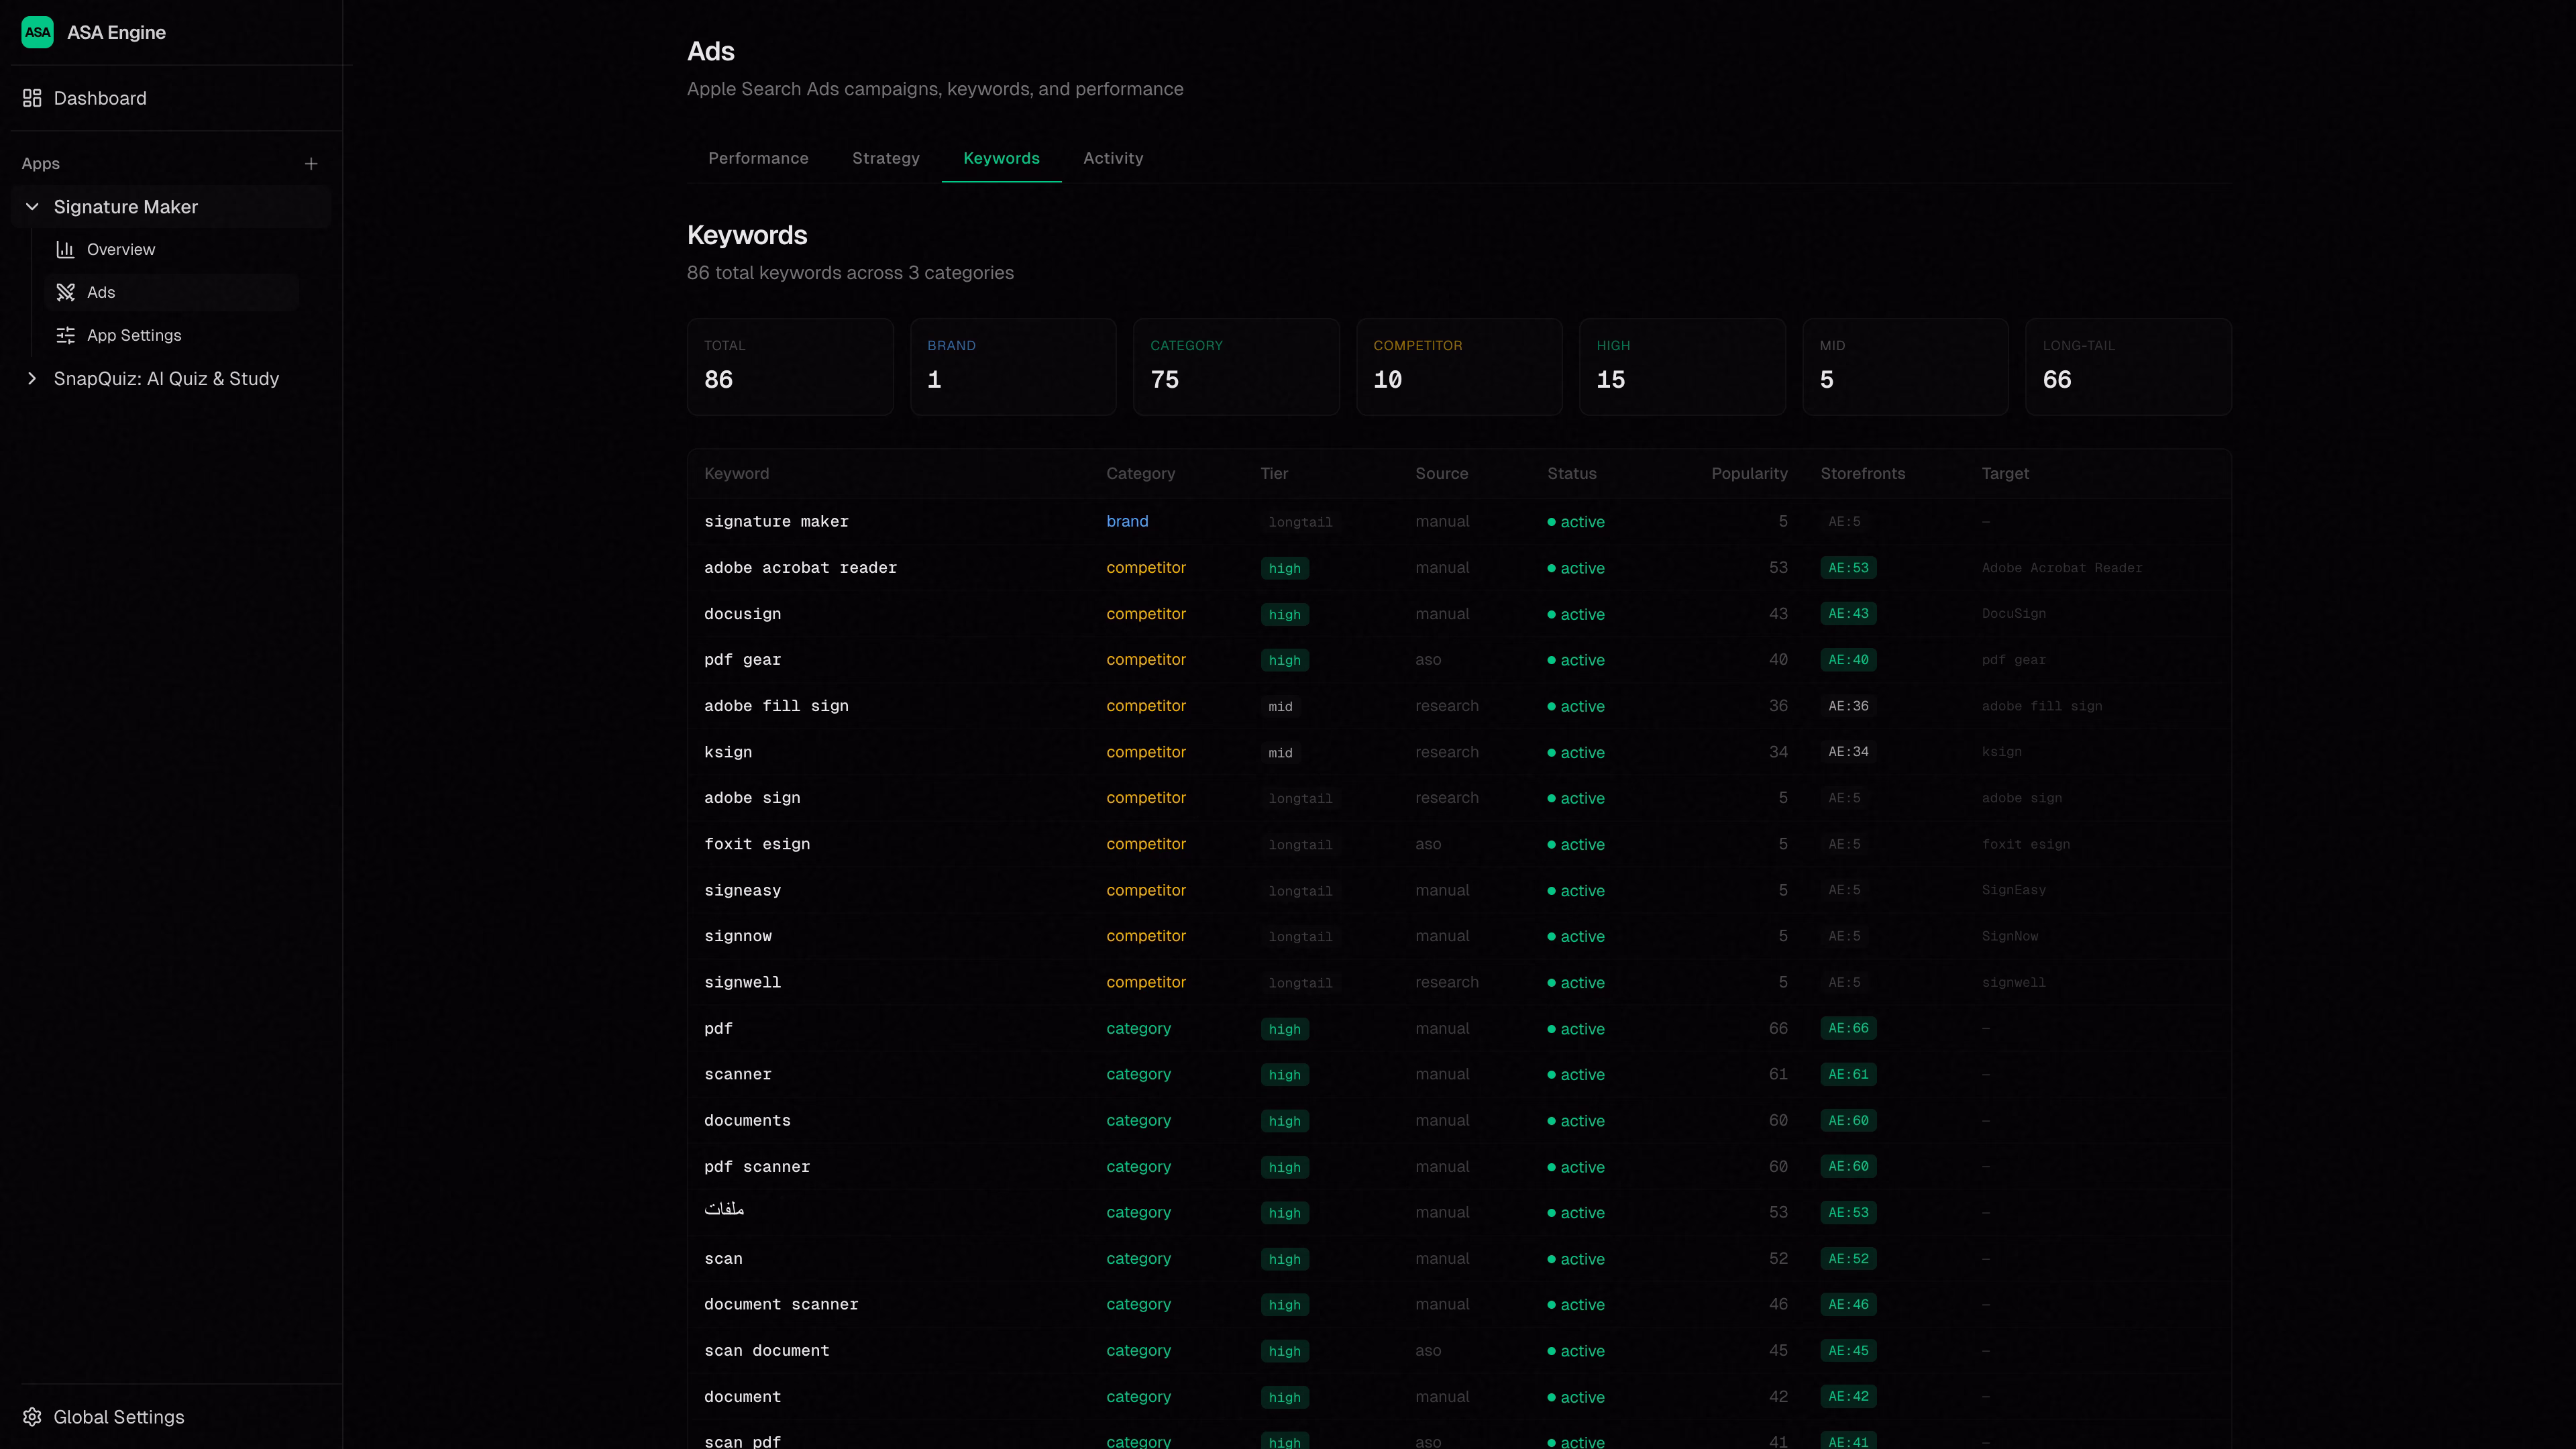Open the Dashboard grid icon
Screen dimensions: 2576x1449
click(x=32, y=98)
